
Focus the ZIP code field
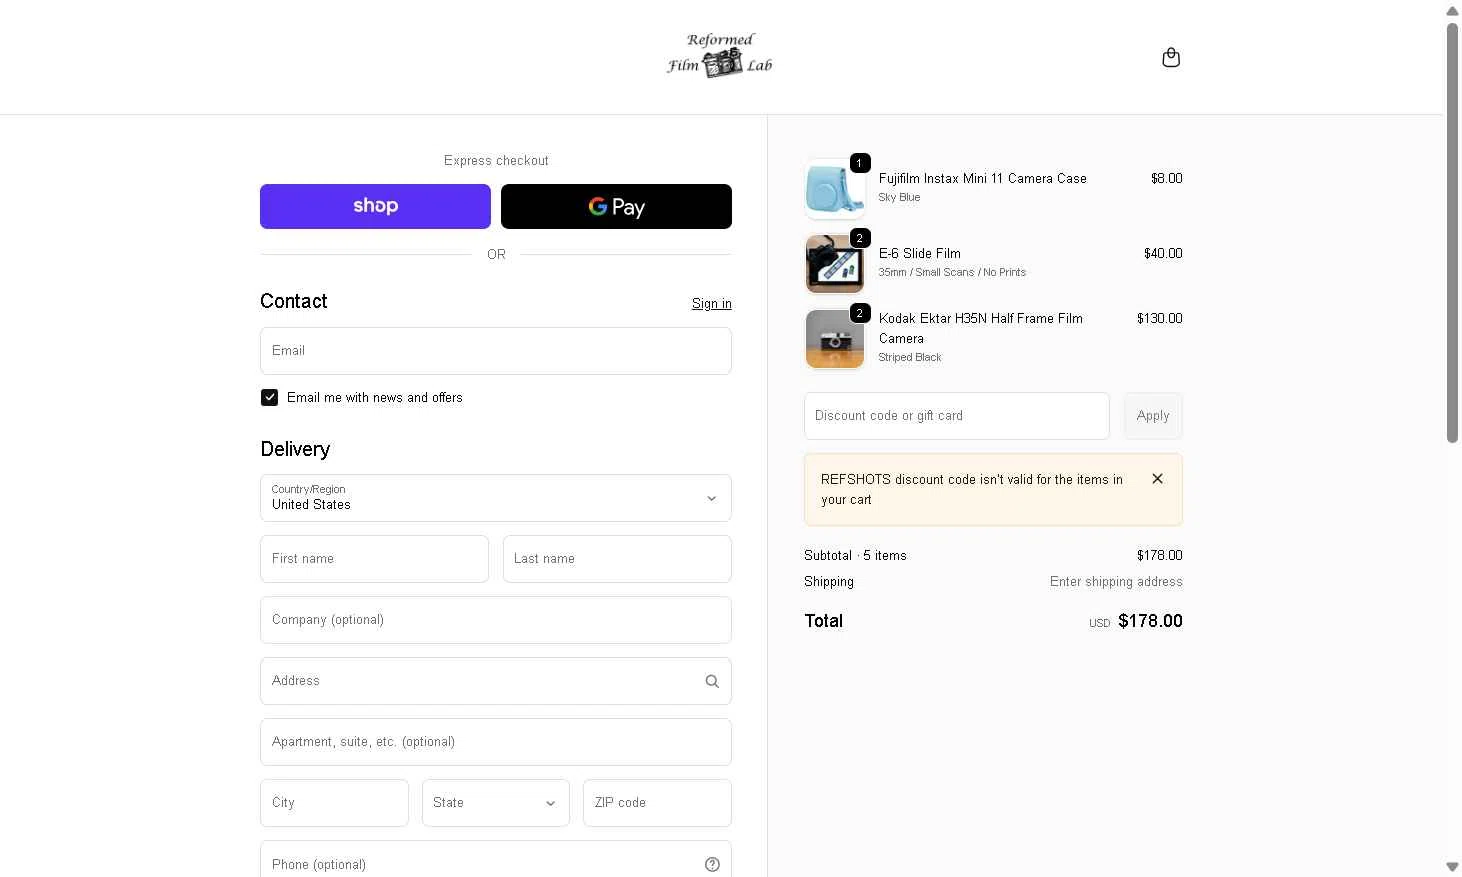(657, 803)
